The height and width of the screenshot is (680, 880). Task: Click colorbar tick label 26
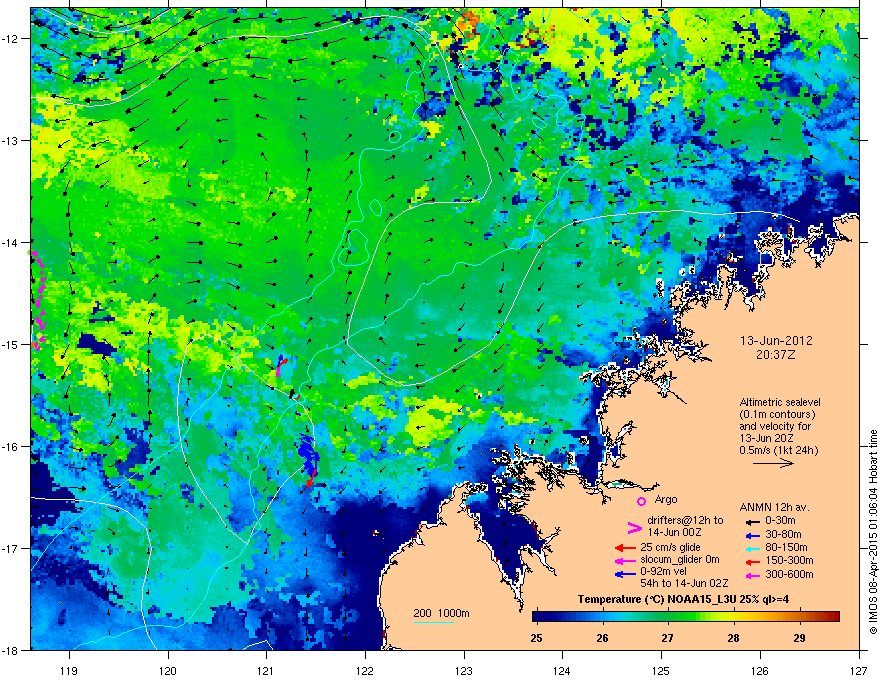[x=602, y=638]
